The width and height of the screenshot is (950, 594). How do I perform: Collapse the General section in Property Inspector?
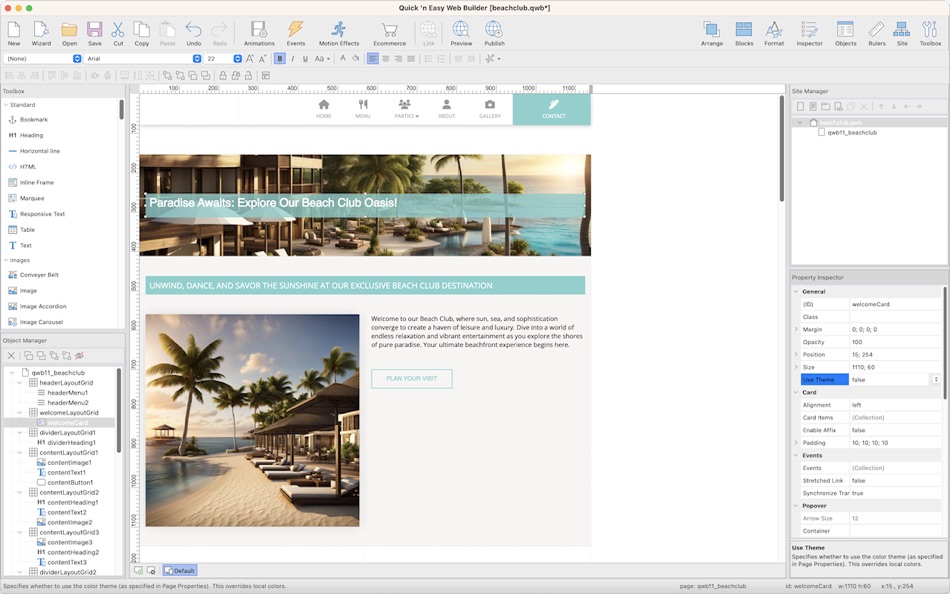(796, 292)
